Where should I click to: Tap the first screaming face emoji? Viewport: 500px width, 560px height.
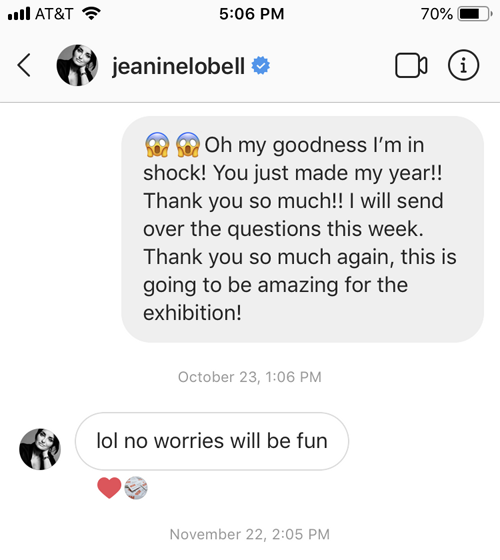point(157,145)
